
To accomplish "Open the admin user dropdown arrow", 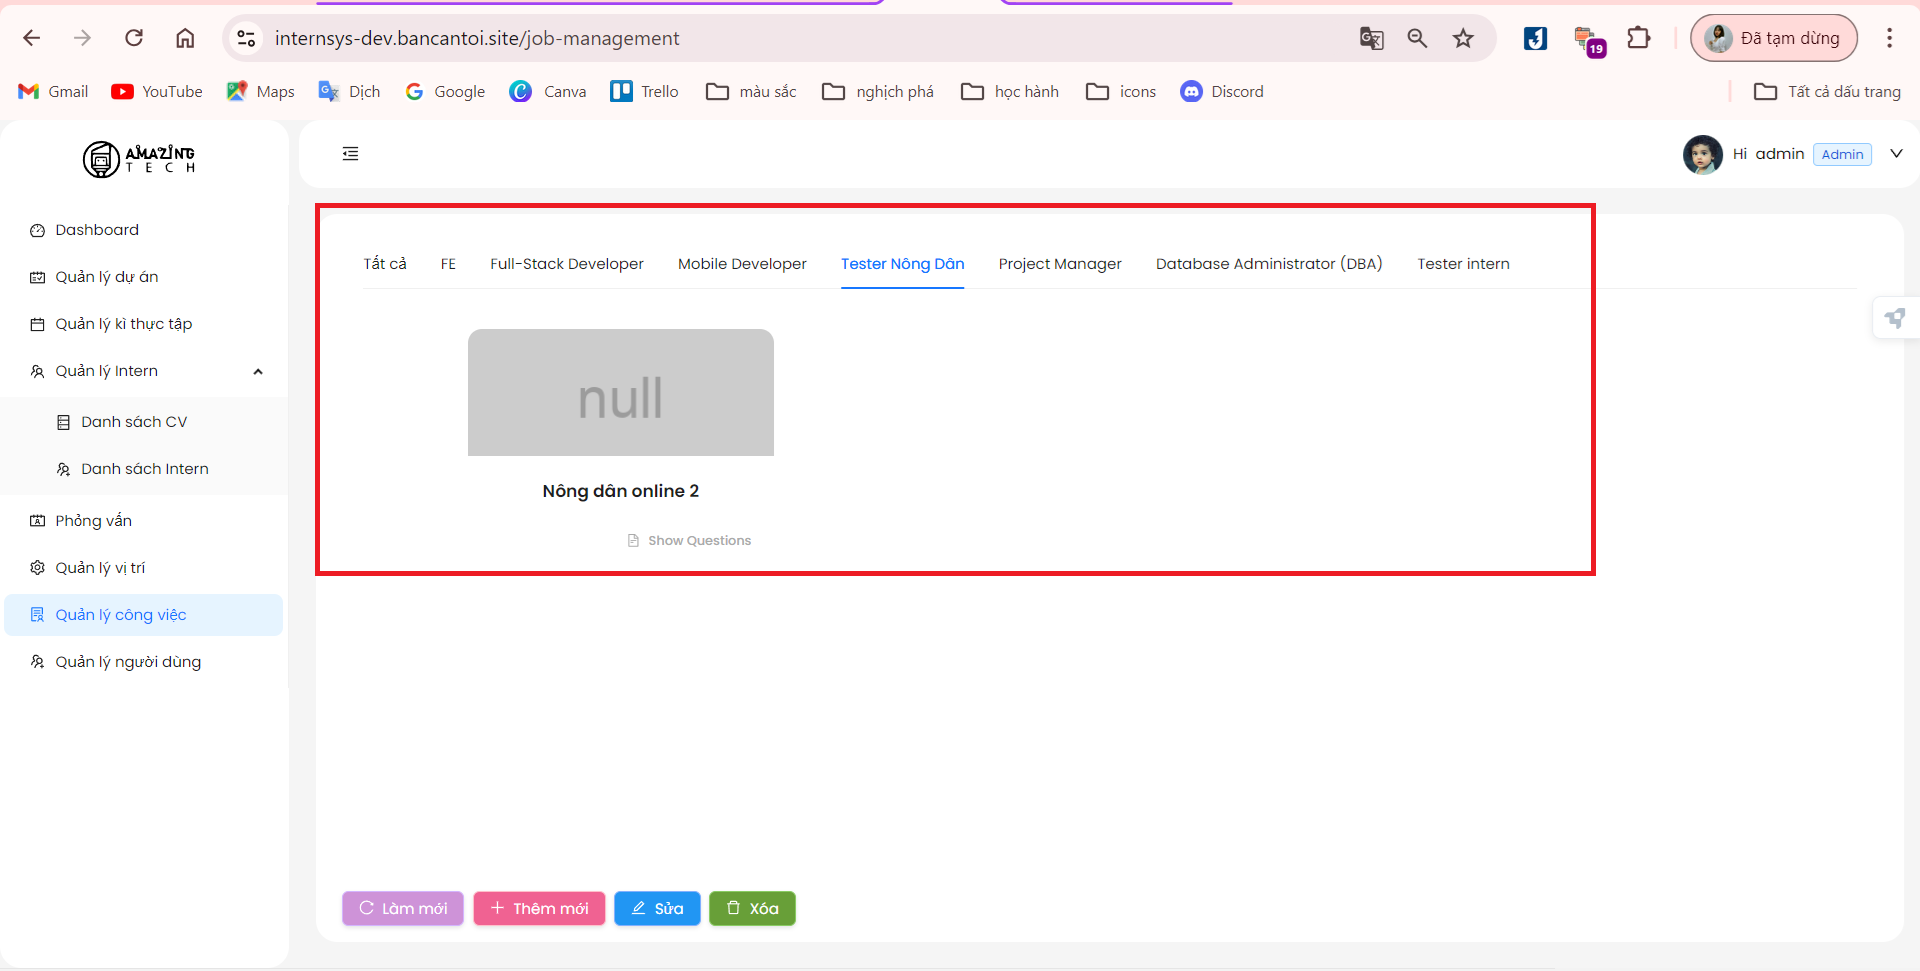I will pos(1896,154).
